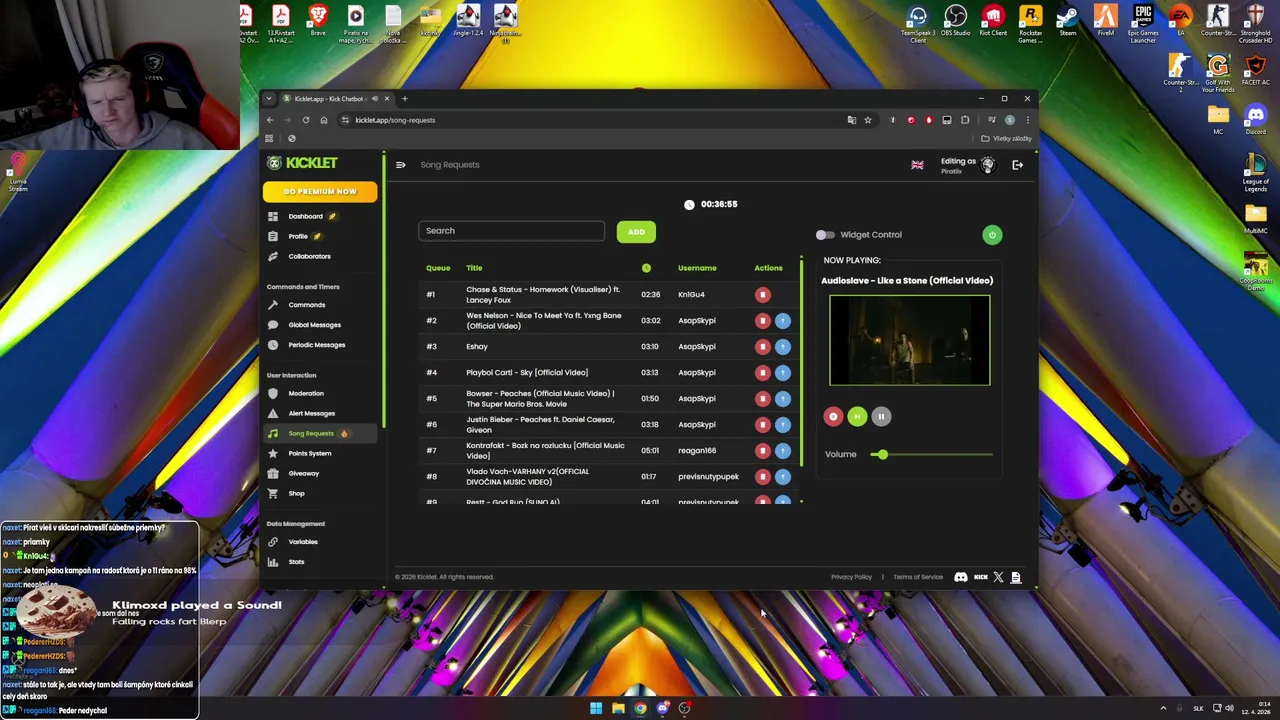Open Giveaway page

[x=303, y=473]
